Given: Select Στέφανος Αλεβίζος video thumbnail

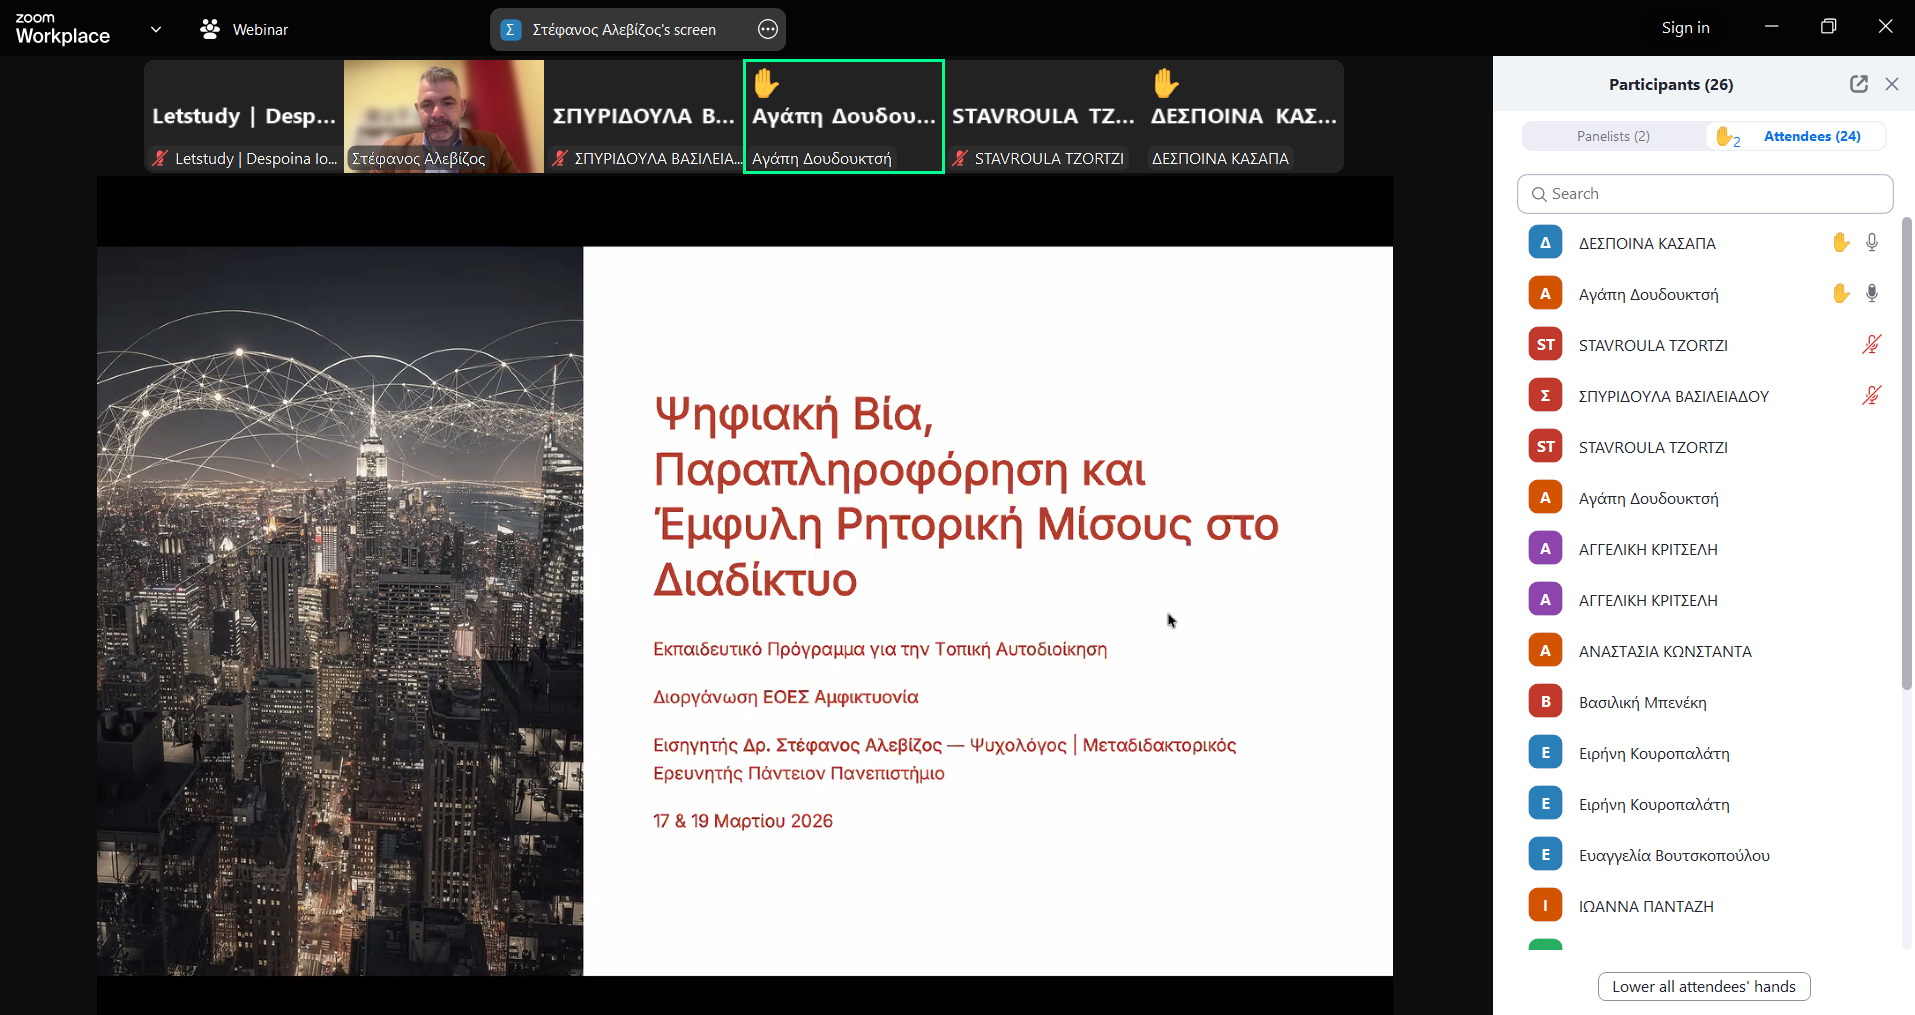Looking at the screenshot, I should (x=444, y=116).
